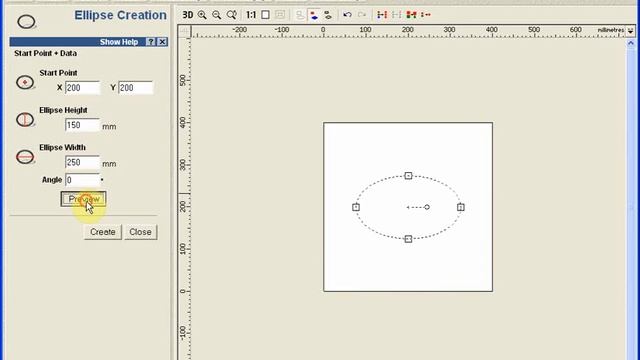Screen dimensions: 640x360
Task: Click the ruler origin corner box
Action: coord(184,31)
